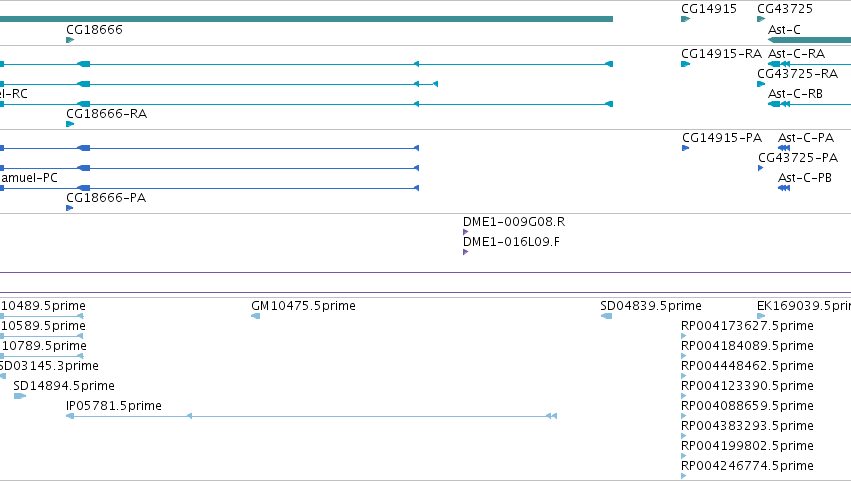Select the SD03145.3prime EST label
This screenshot has width=851, height=481.
click(x=49, y=366)
